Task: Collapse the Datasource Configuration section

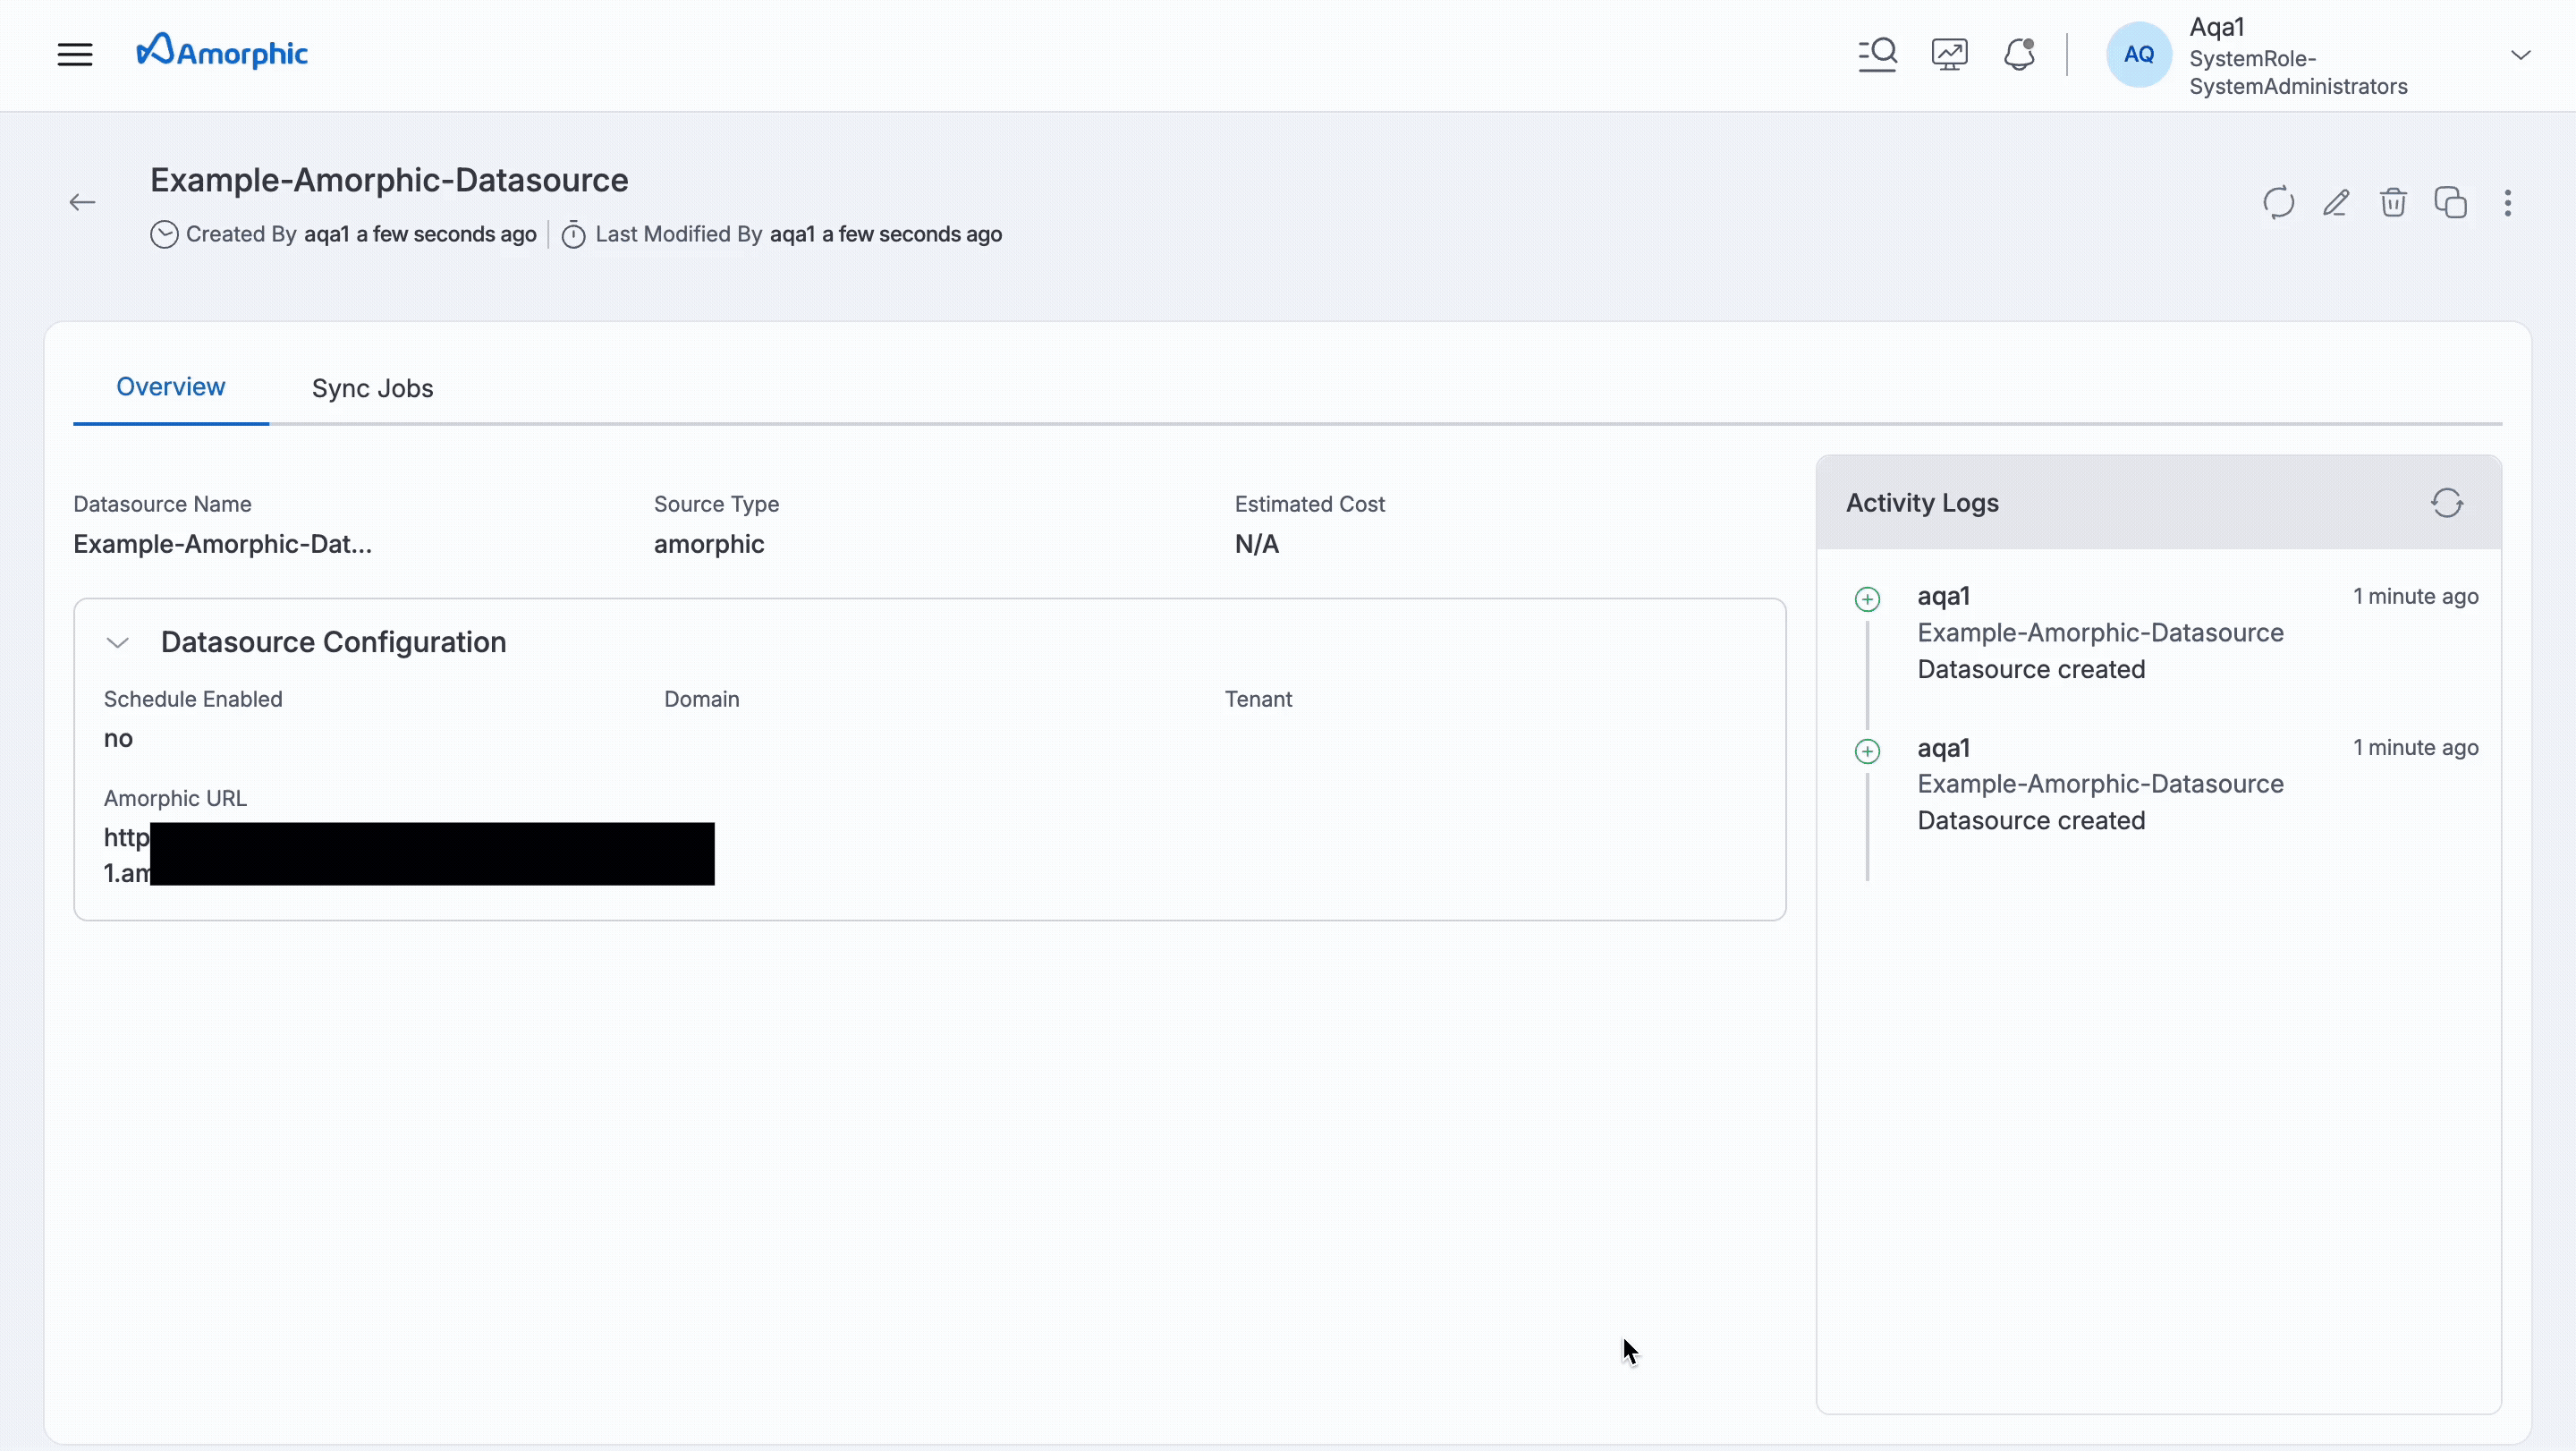Action: coord(117,641)
